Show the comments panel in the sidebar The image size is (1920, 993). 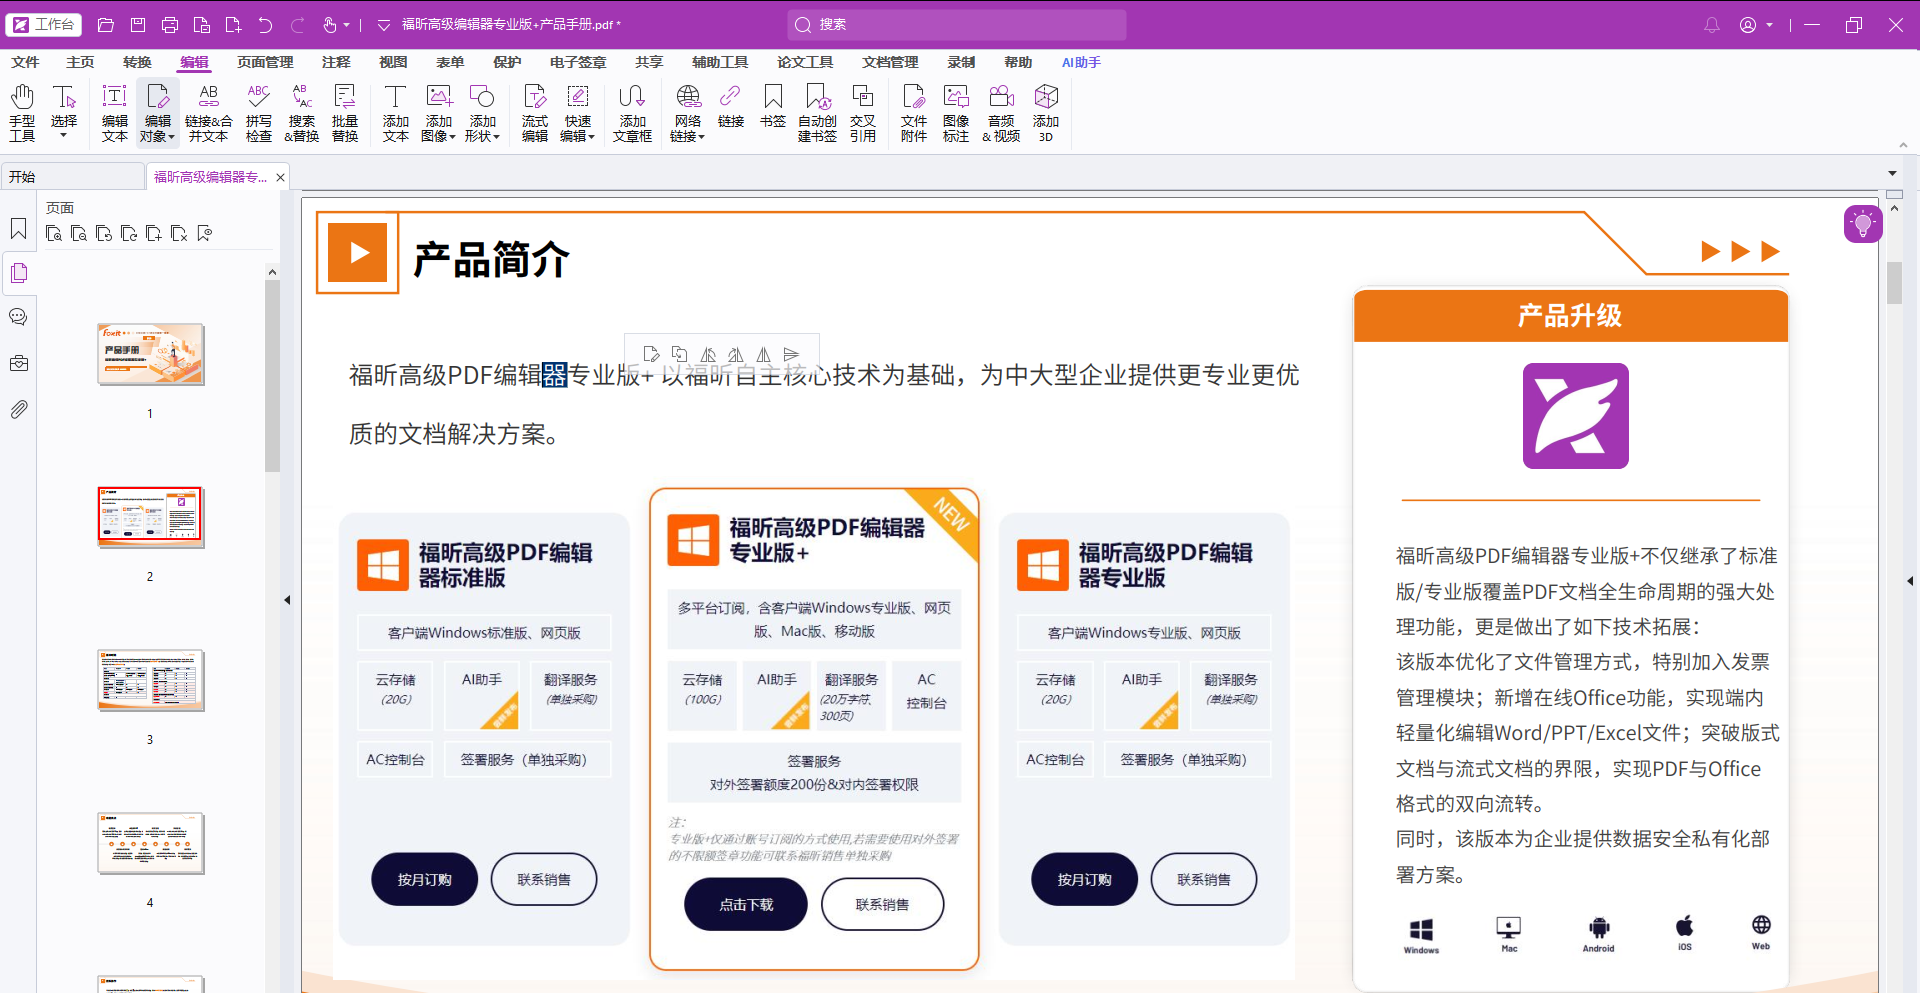tap(19, 317)
